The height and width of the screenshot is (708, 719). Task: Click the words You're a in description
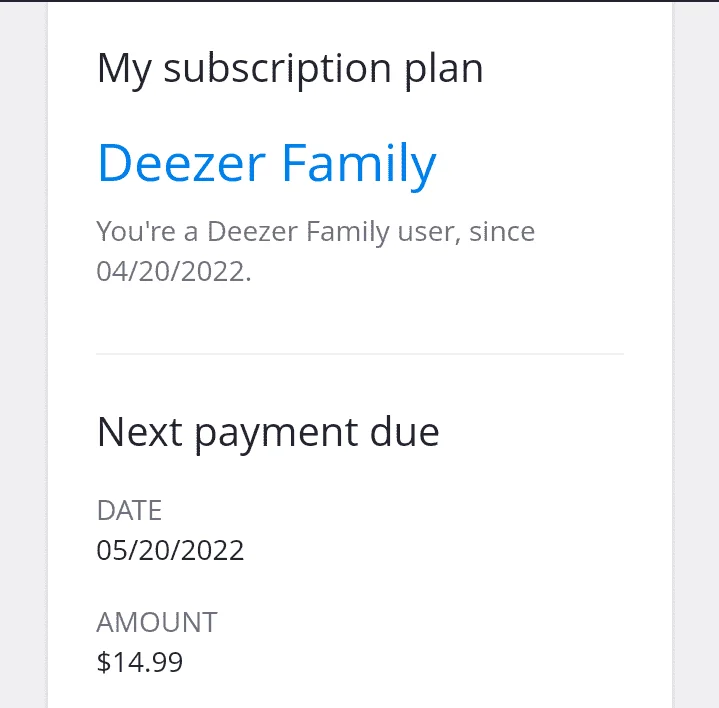pyautogui.click(x=147, y=231)
